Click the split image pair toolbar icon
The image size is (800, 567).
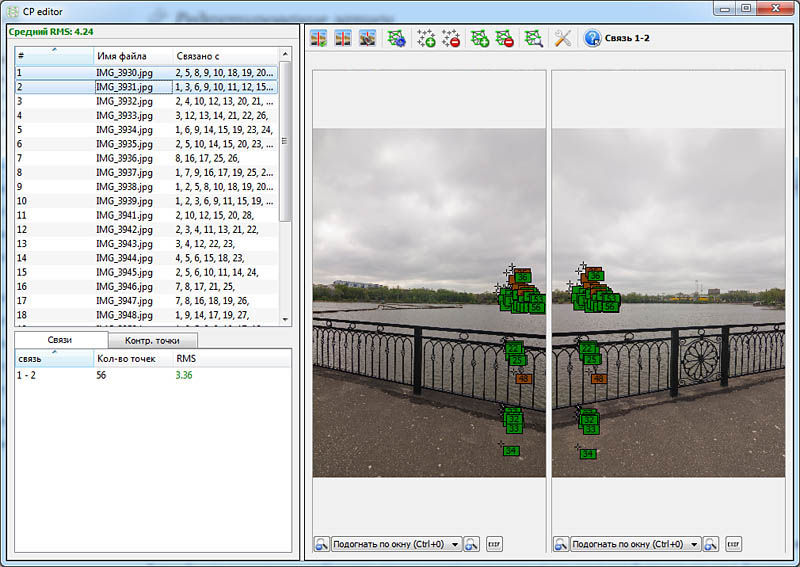(x=343, y=38)
